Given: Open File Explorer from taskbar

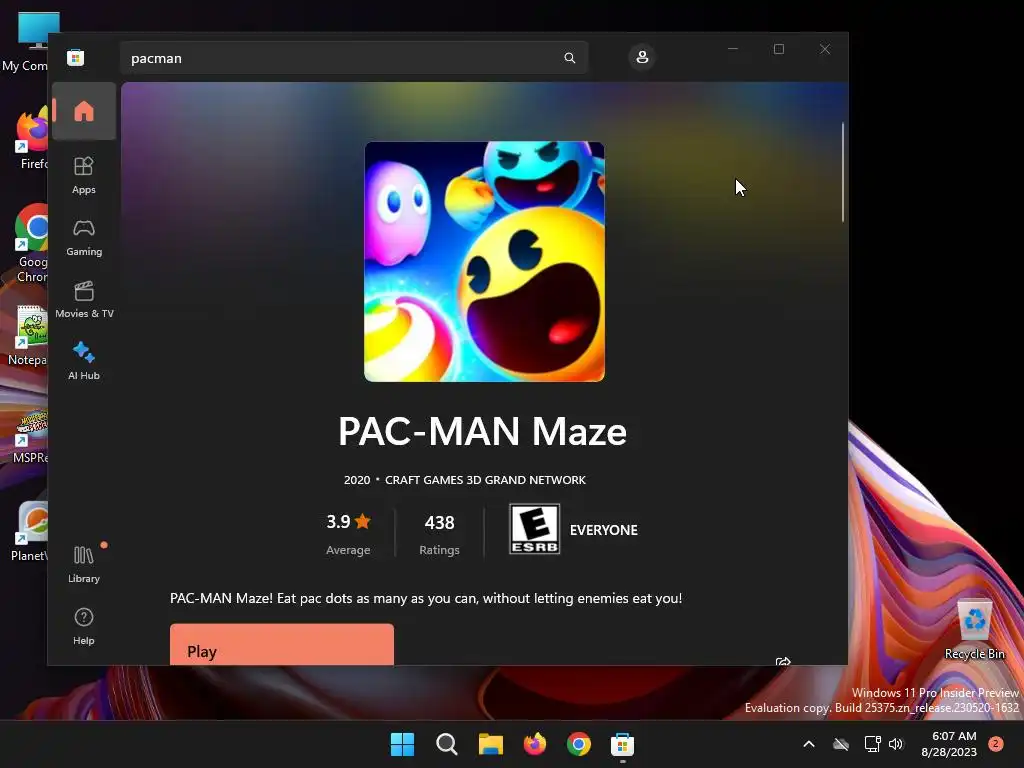Looking at the screenshot, I should point(490,744).
